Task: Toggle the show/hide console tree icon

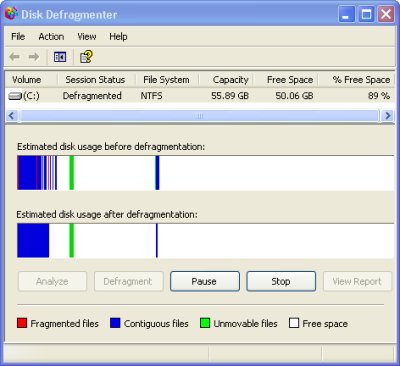Action: [x=60, y=57]
